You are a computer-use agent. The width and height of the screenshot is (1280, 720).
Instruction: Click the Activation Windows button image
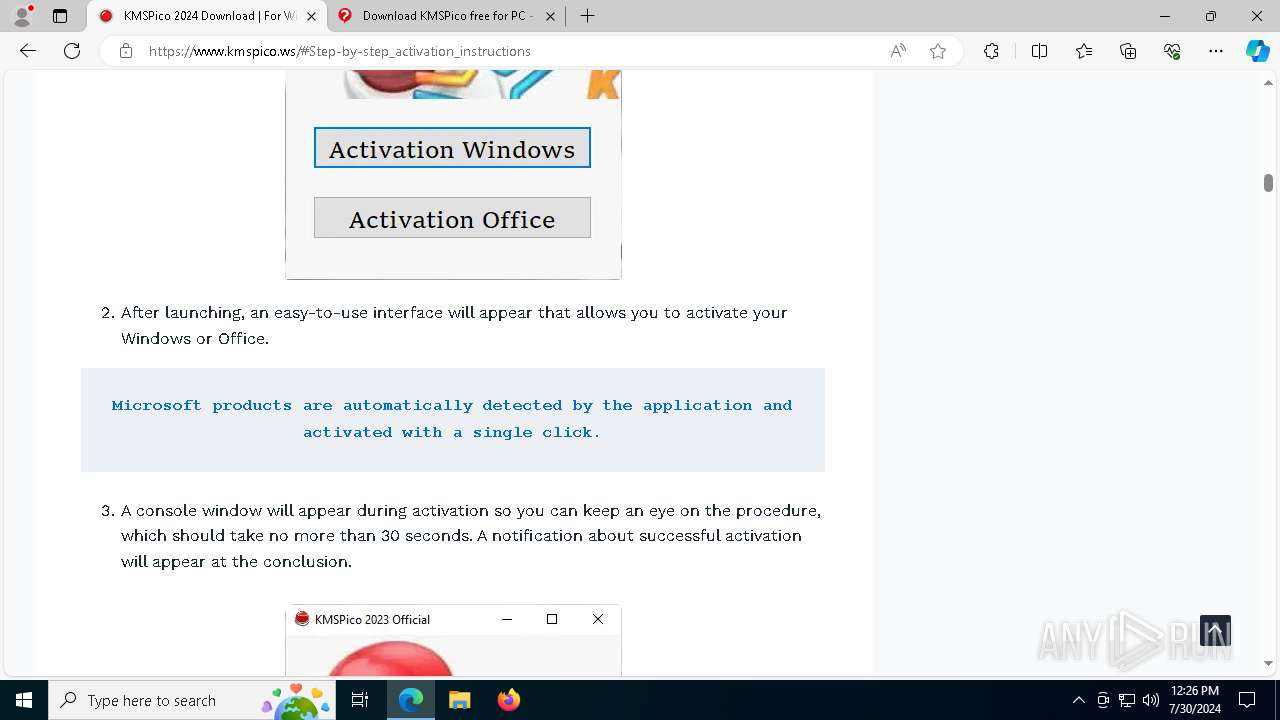click(x=452, y=148)
